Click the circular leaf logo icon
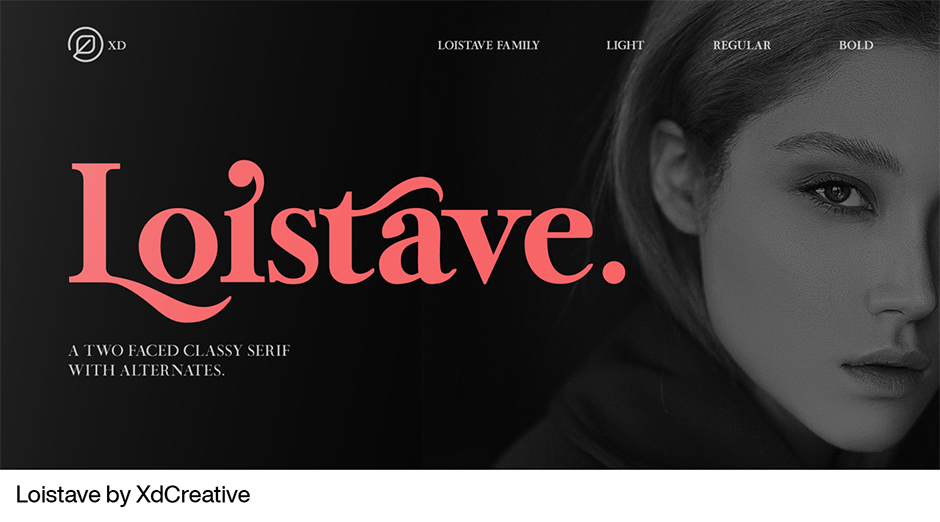This screenshot has height=522, width=940. (86, 44)
